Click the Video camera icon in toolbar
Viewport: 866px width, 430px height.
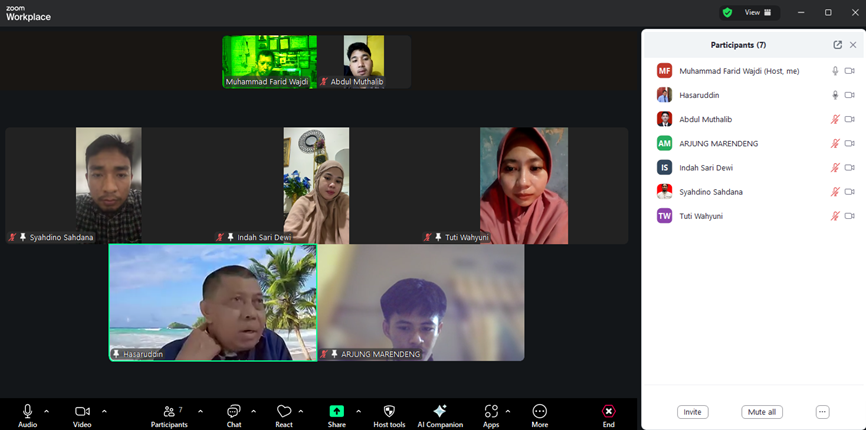82,411
